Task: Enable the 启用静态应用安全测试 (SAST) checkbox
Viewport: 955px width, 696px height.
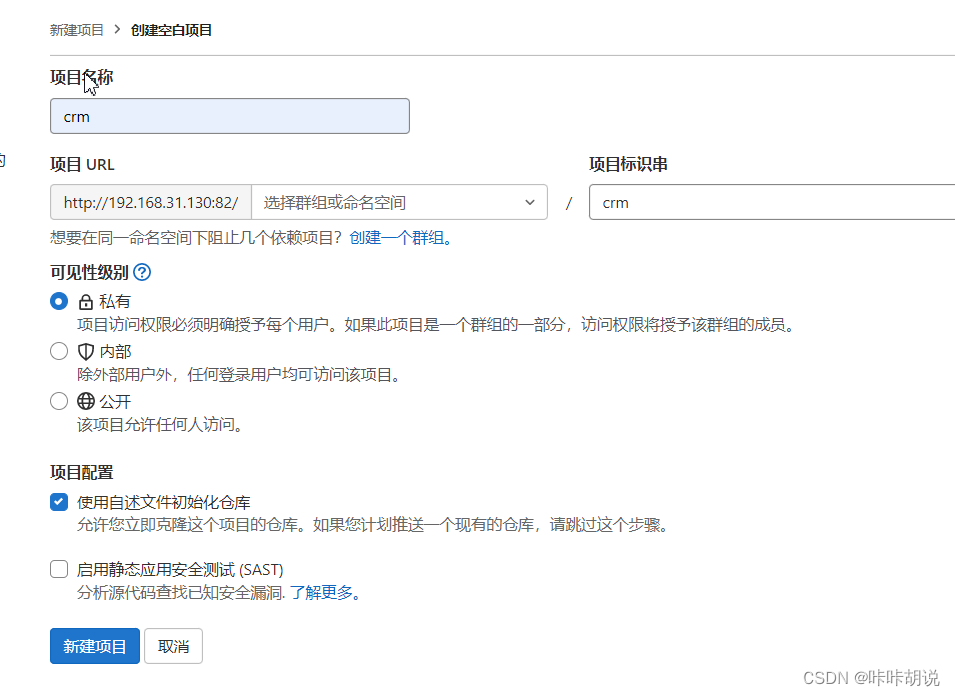Action: pyautogui.click(x=59, y=569)
